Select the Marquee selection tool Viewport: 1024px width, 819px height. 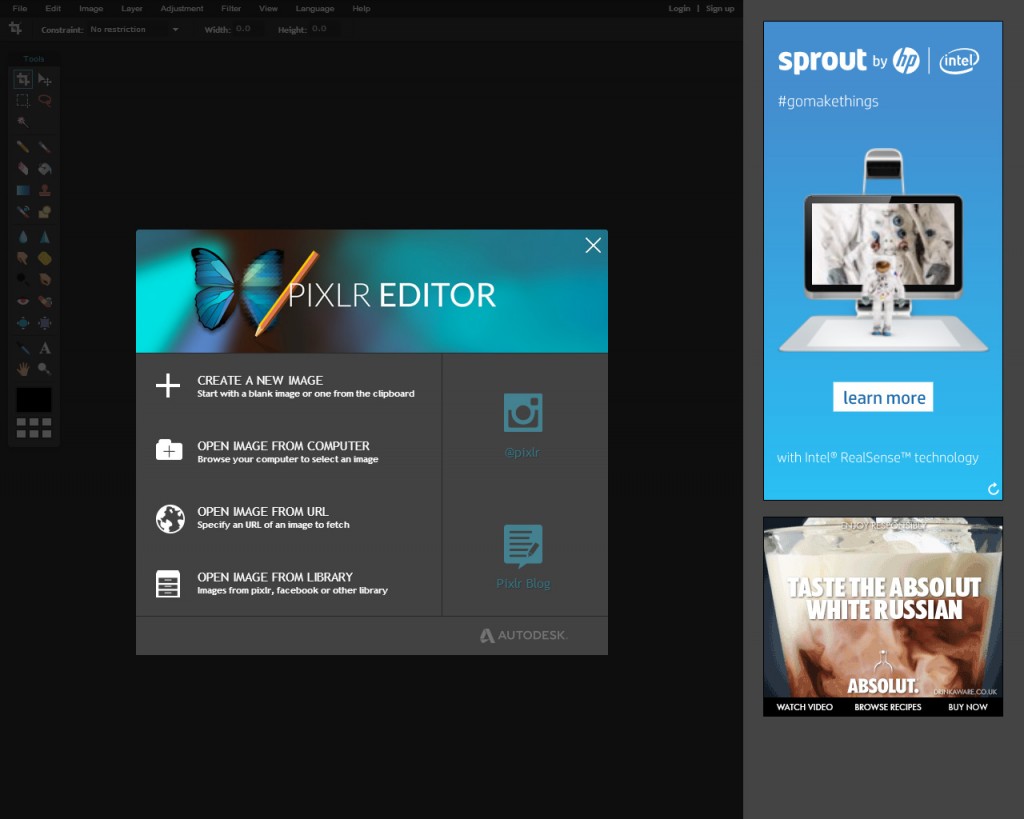[x=23, y=101]
